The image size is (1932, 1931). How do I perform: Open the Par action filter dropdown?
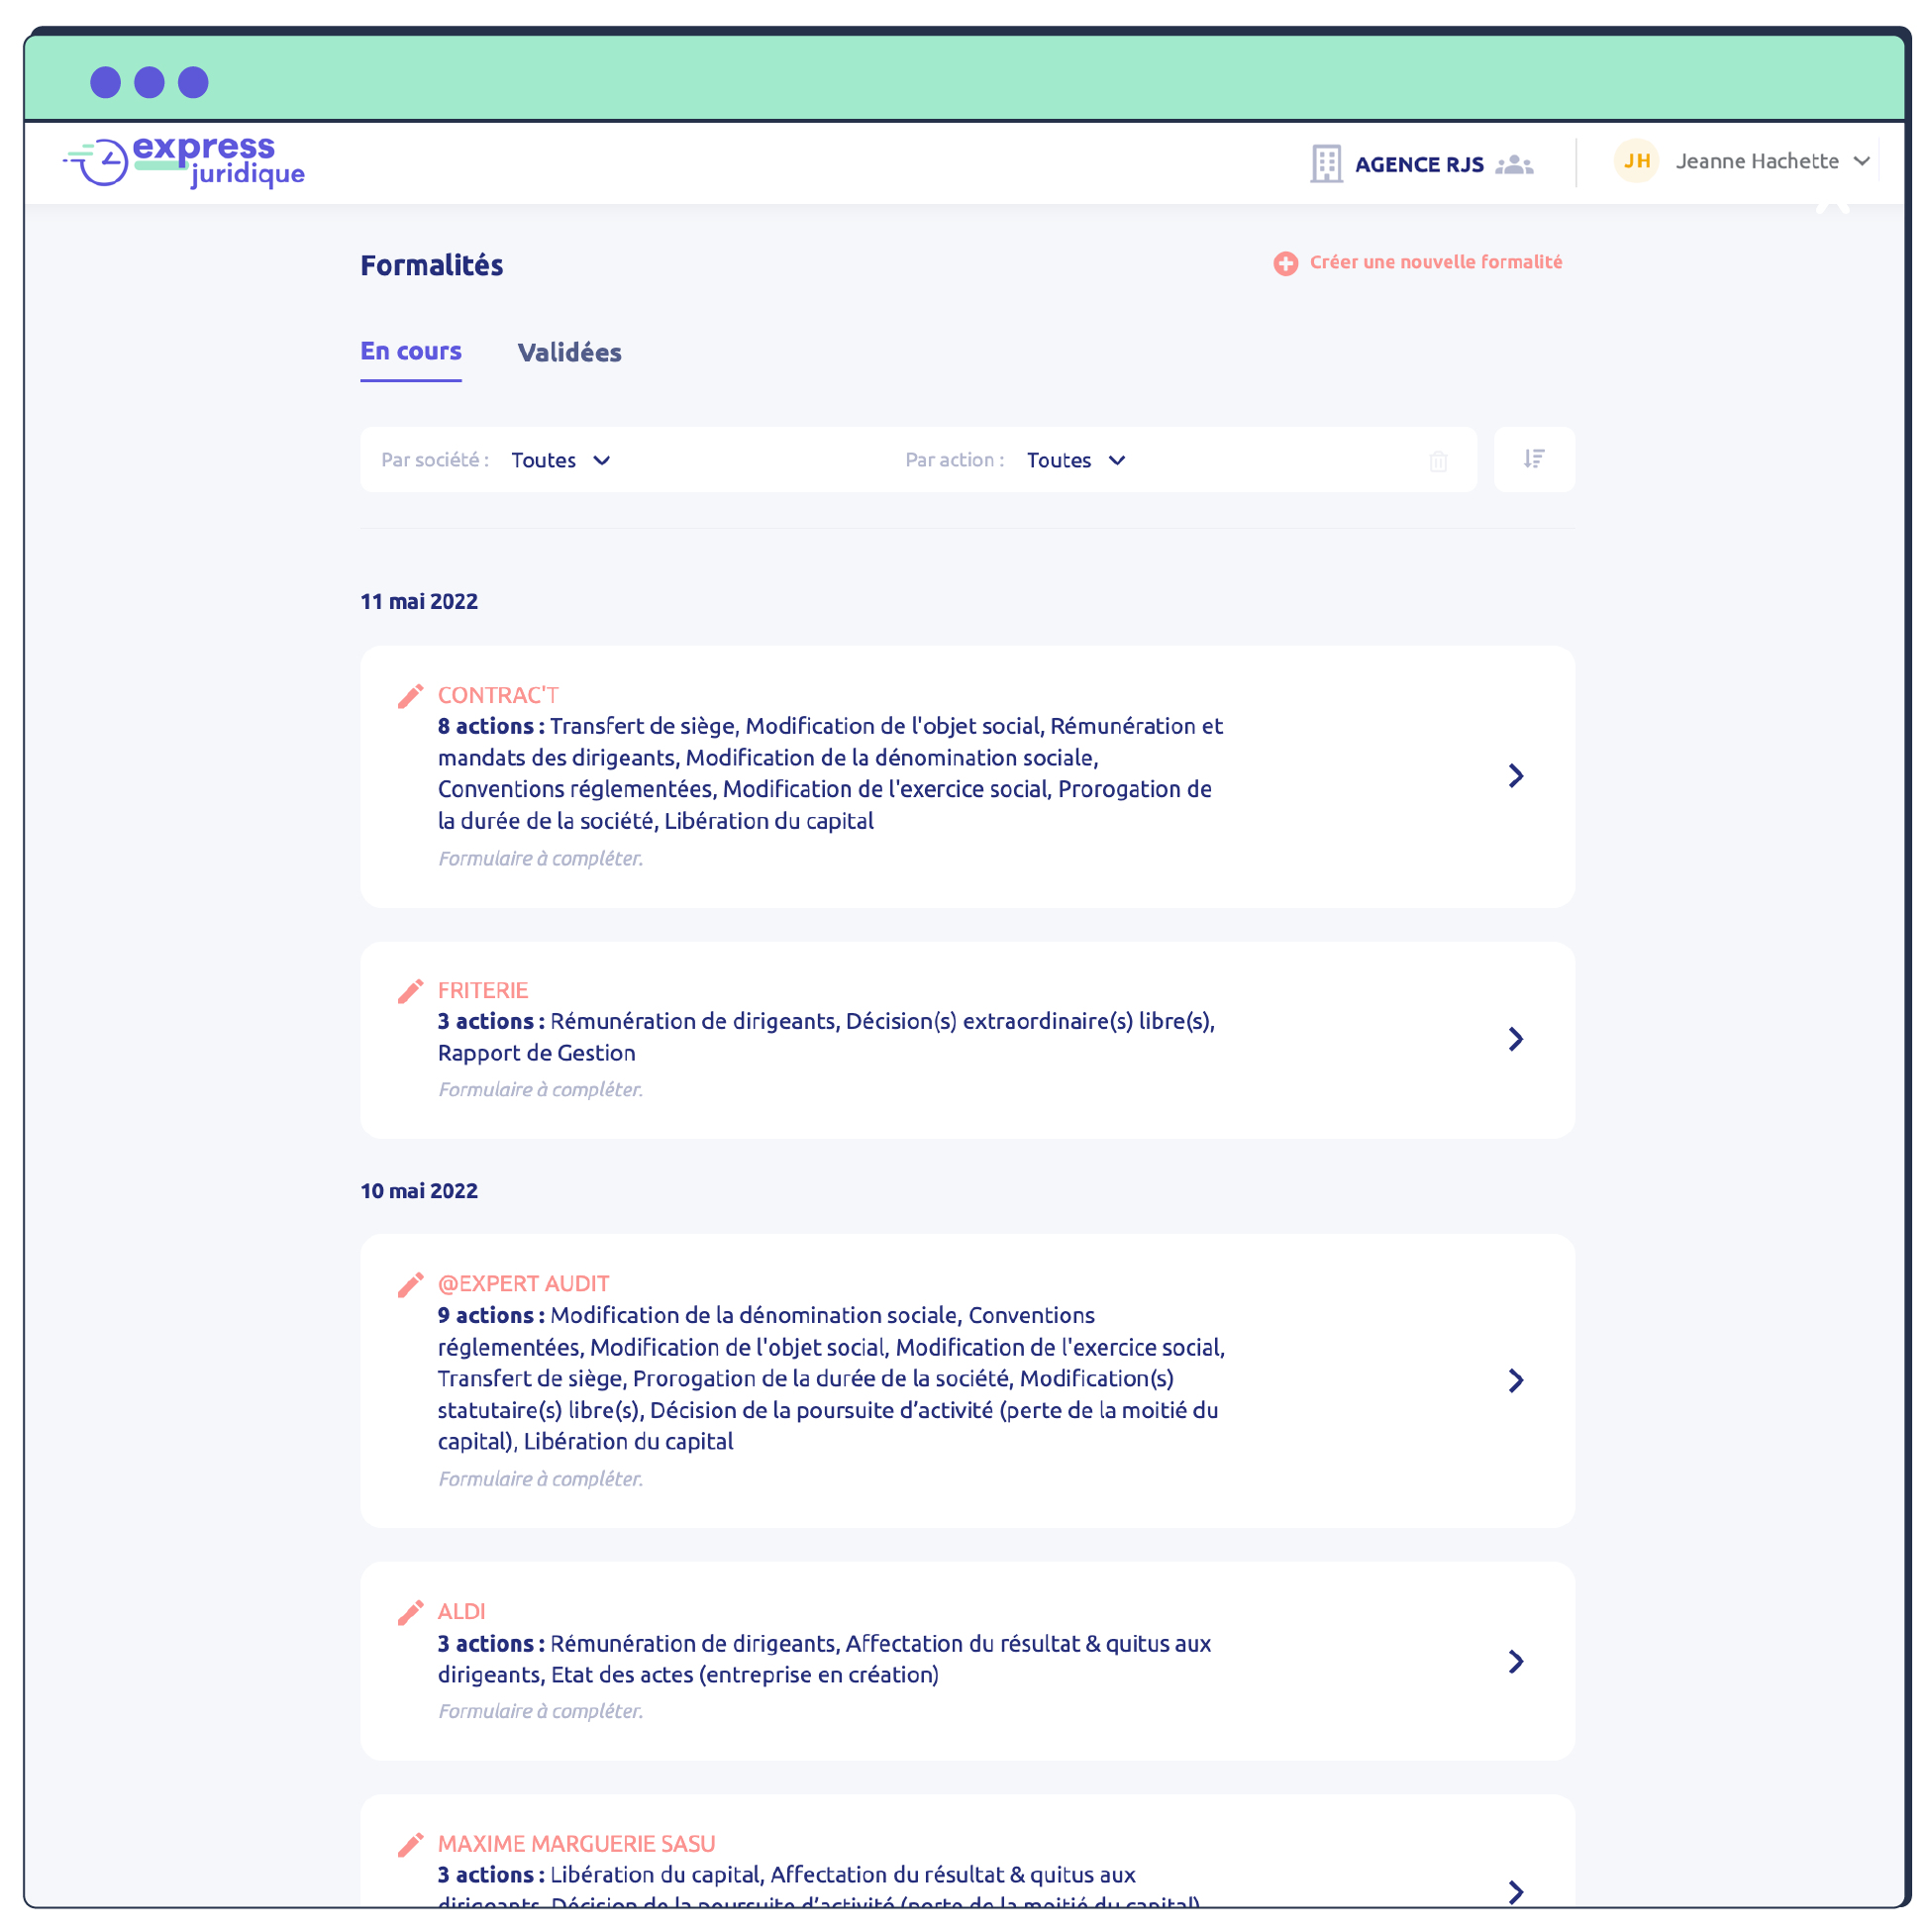coord(1076,460)
